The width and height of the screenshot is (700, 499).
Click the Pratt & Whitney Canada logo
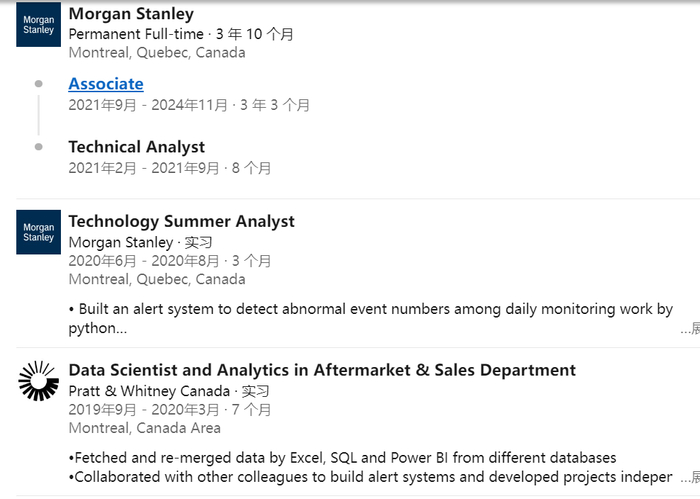tap(38, 381)
